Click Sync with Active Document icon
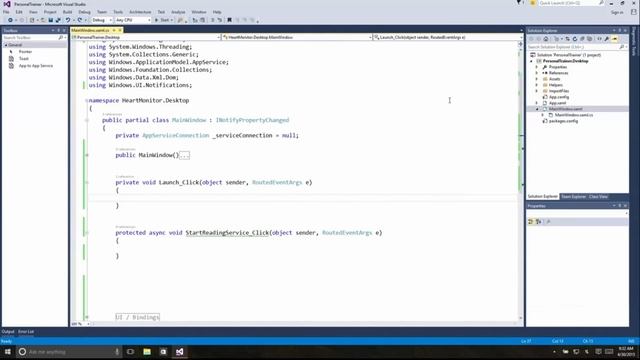Viewport: 640px width, 360px height. point(567,39)
